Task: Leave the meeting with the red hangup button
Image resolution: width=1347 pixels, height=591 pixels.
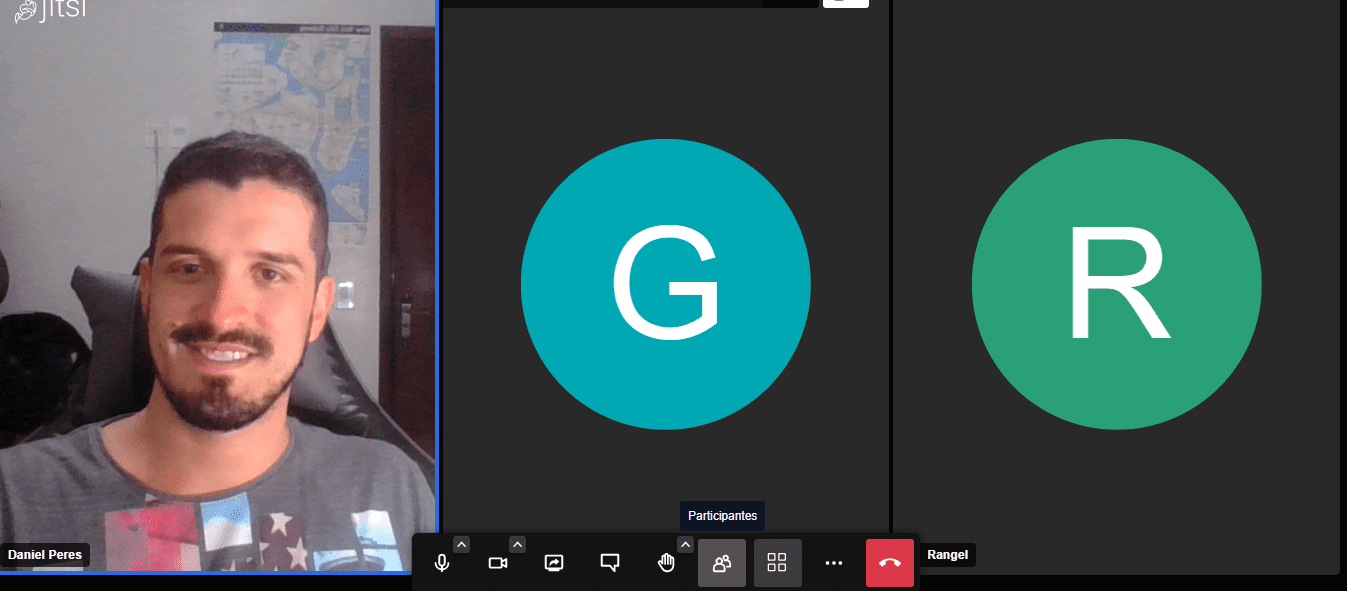Action: click(889, 562)
